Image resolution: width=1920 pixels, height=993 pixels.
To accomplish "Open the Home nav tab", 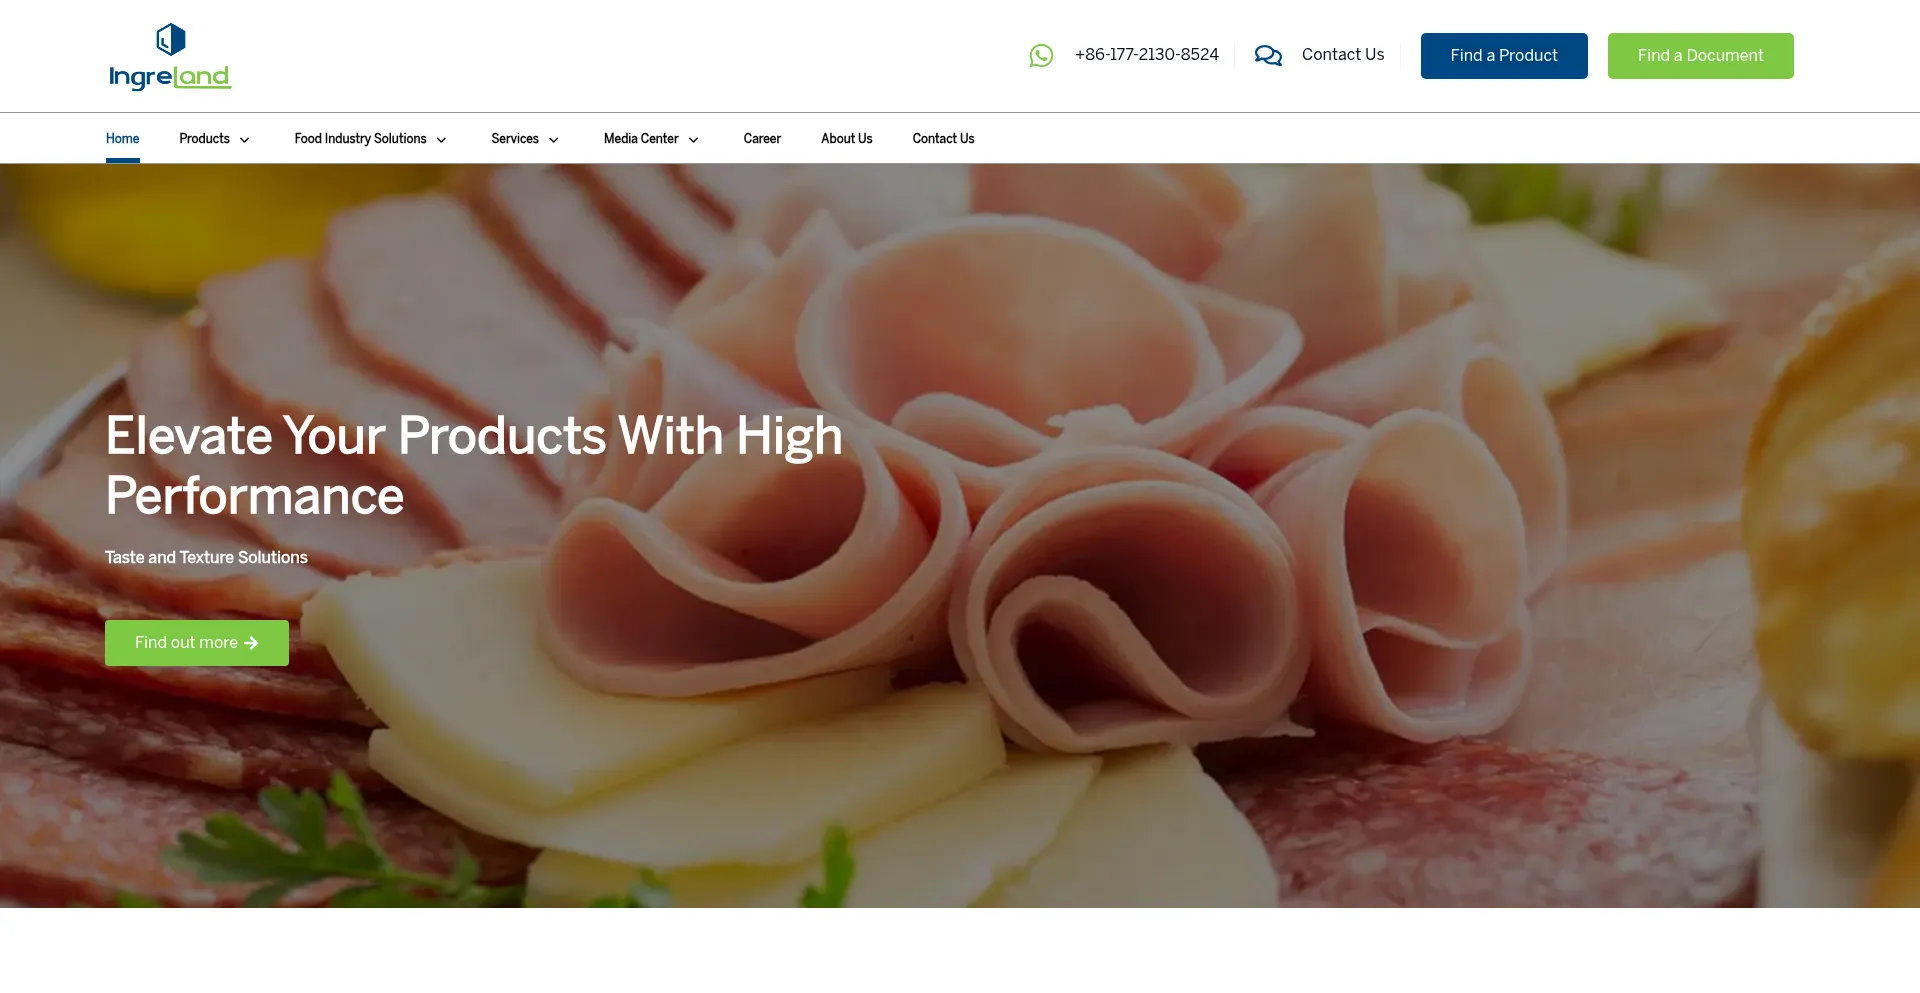I will point(122,138).
